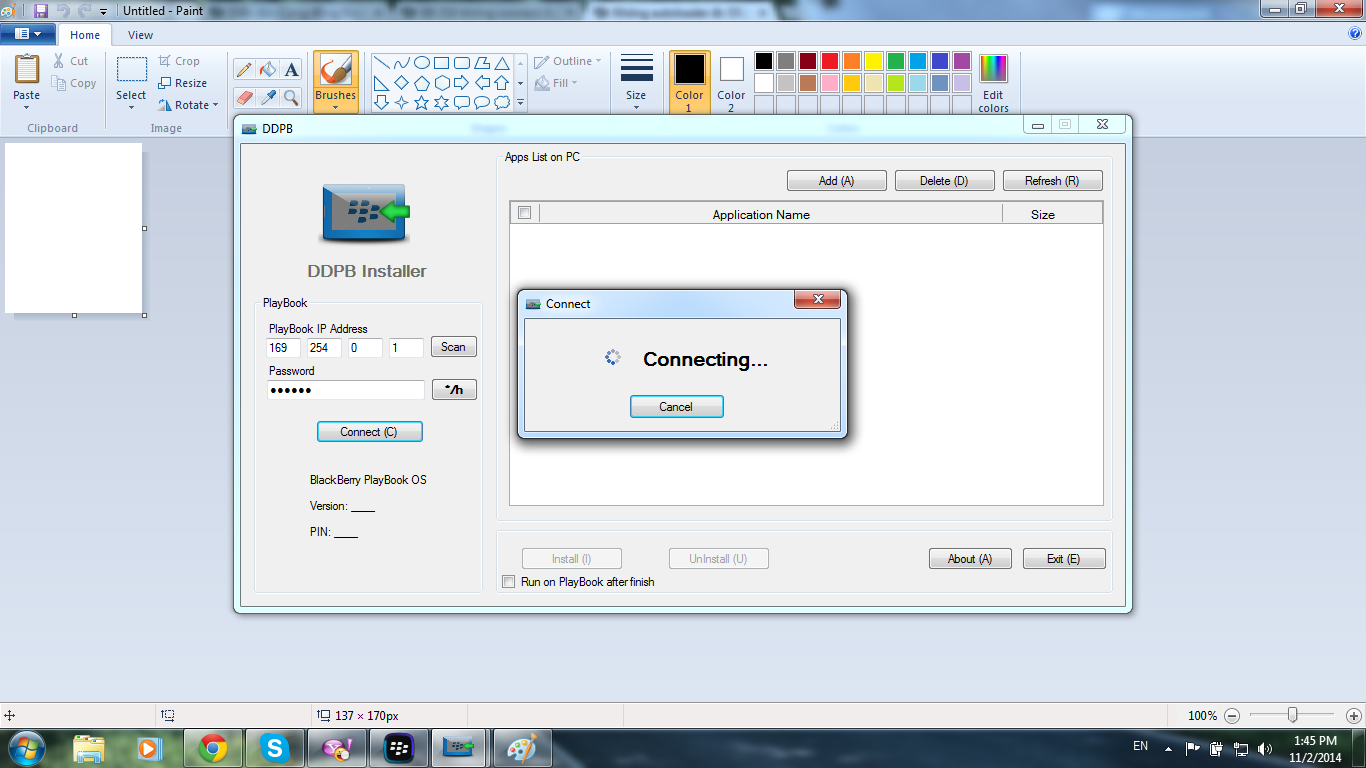Open the Rotate dropdown menu
The height and width of the screenshot is (768, 1366).
pos(189,105)
